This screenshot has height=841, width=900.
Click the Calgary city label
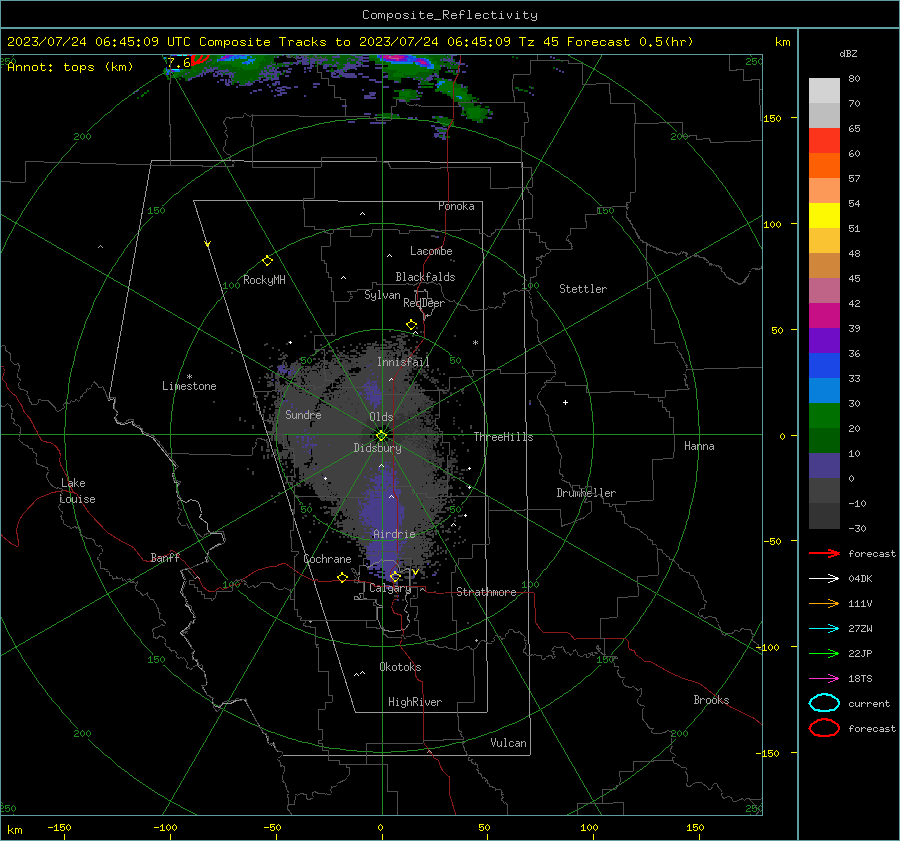[x=390, y=588]
